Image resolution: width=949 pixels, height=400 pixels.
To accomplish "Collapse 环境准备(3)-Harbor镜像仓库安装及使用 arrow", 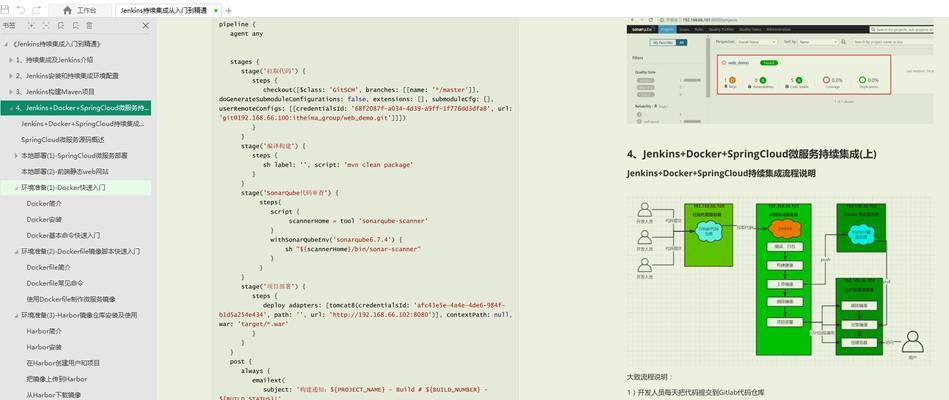I will tap(16, 315).
